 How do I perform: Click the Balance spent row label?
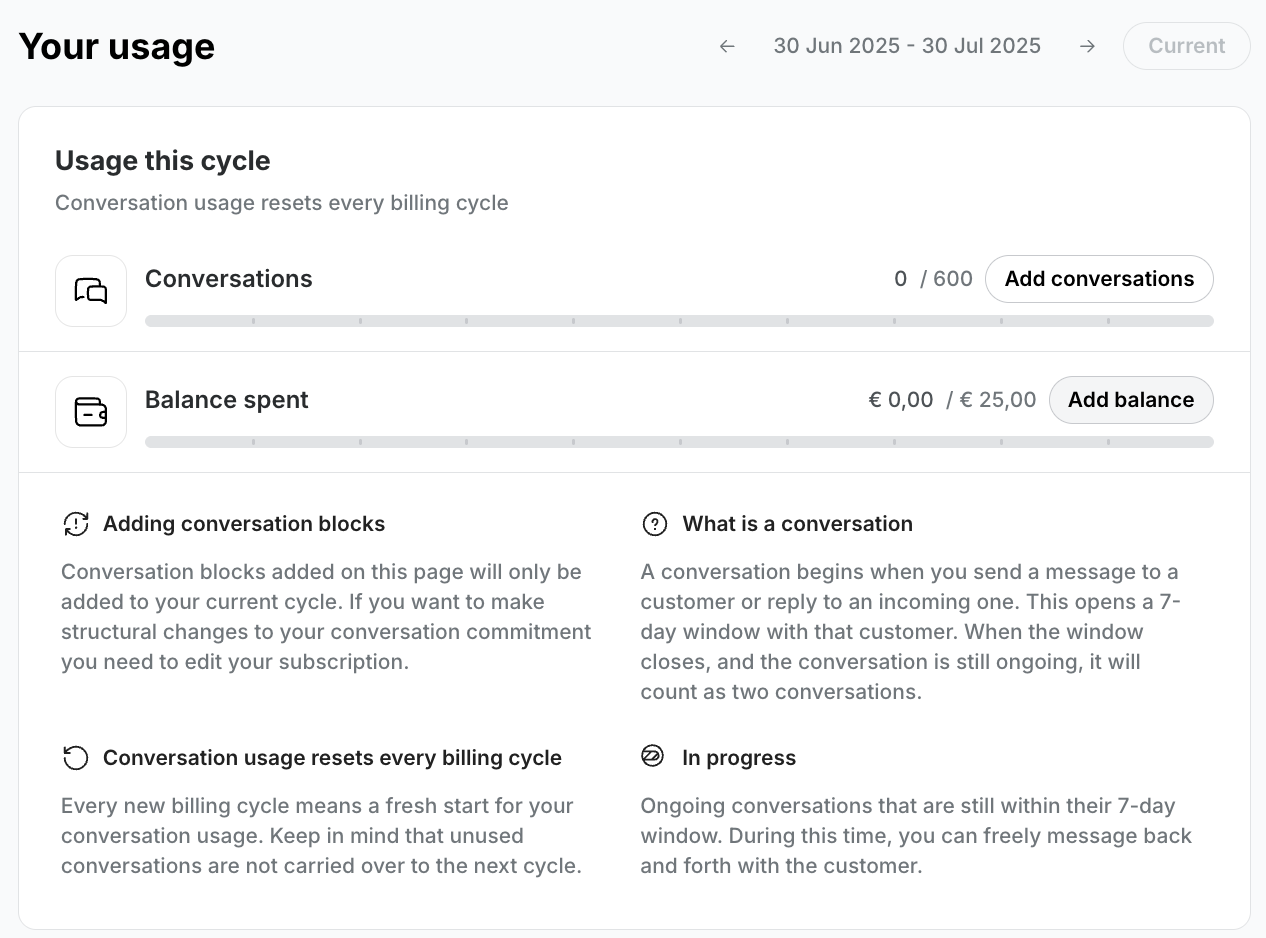pyautogui.click(x=227, y=400)
